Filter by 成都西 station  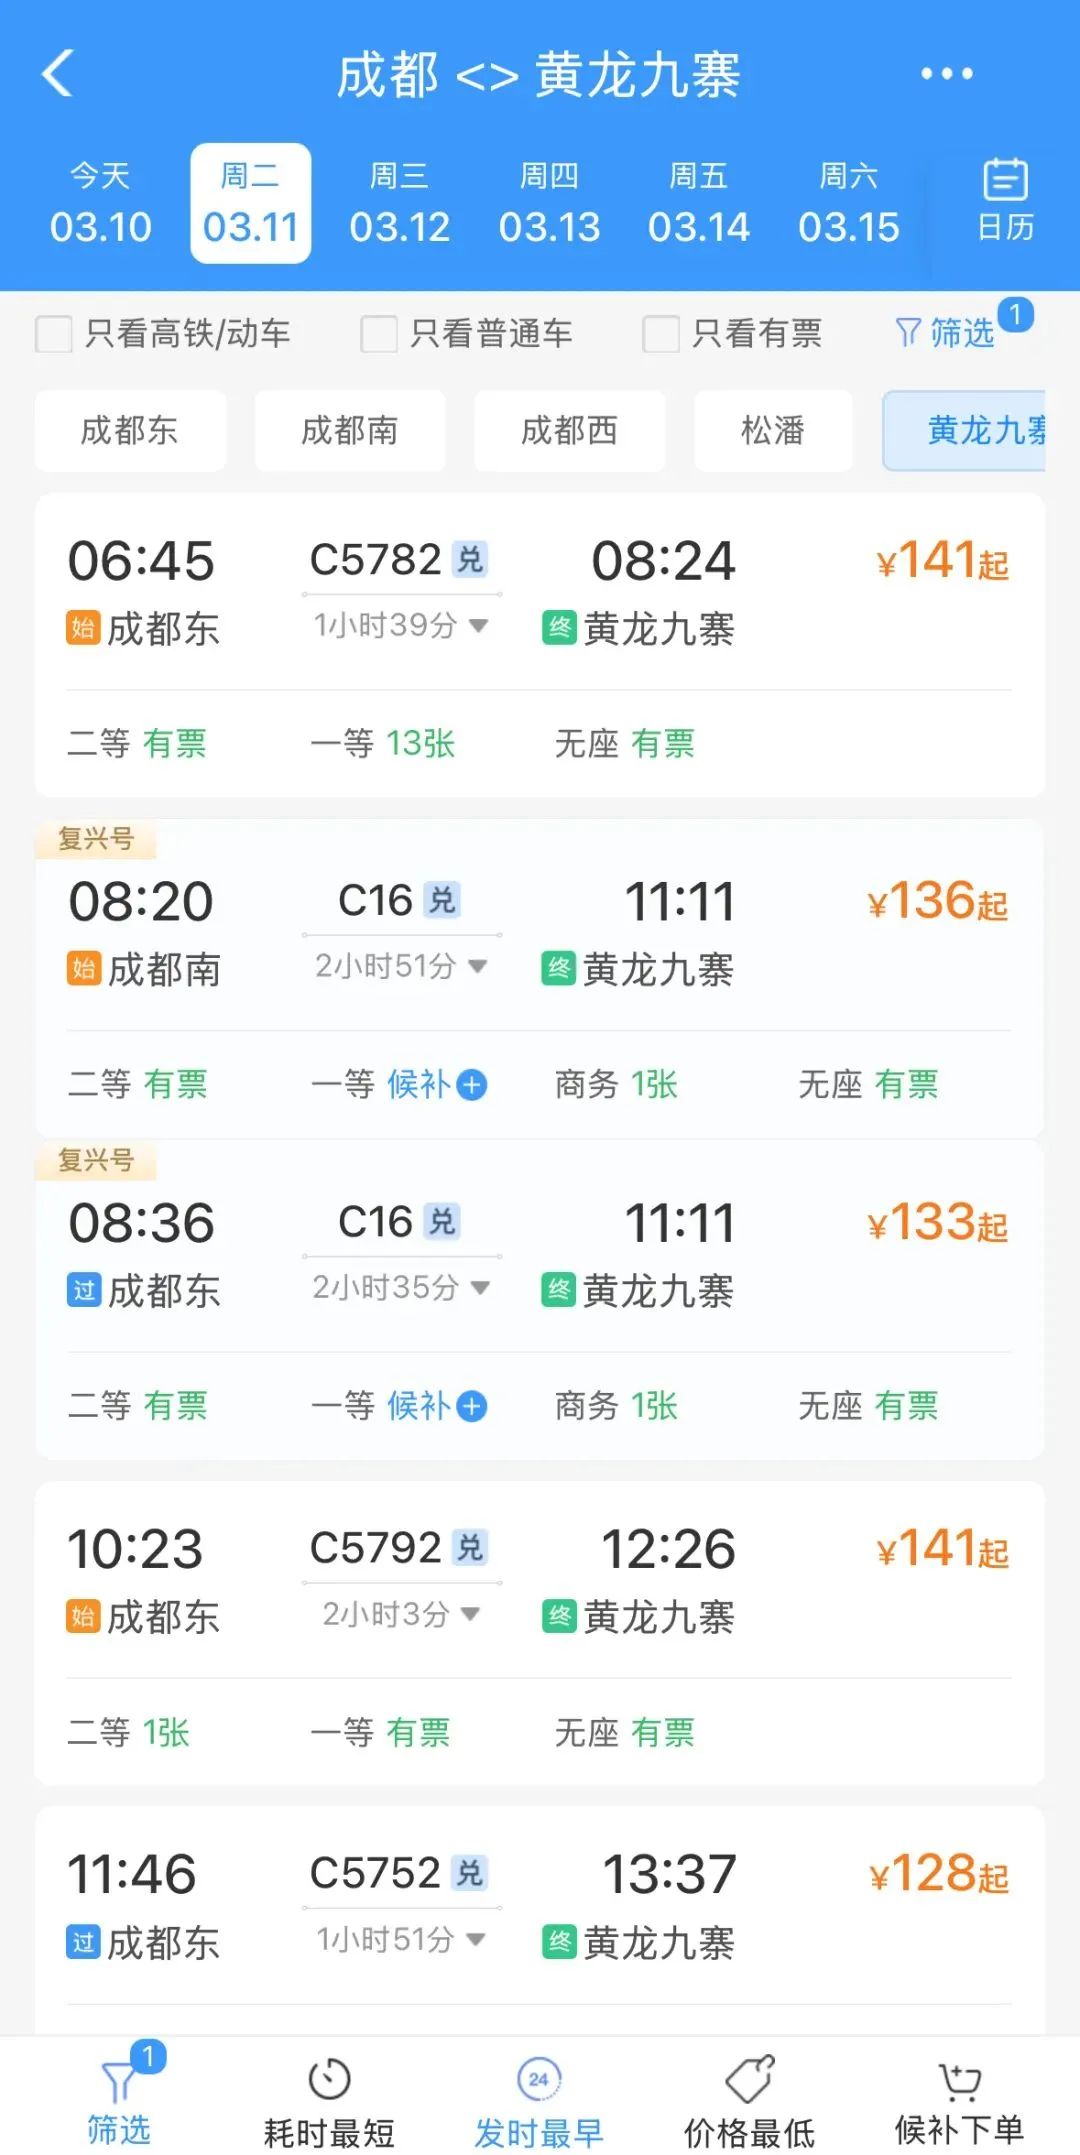(569, 431)
